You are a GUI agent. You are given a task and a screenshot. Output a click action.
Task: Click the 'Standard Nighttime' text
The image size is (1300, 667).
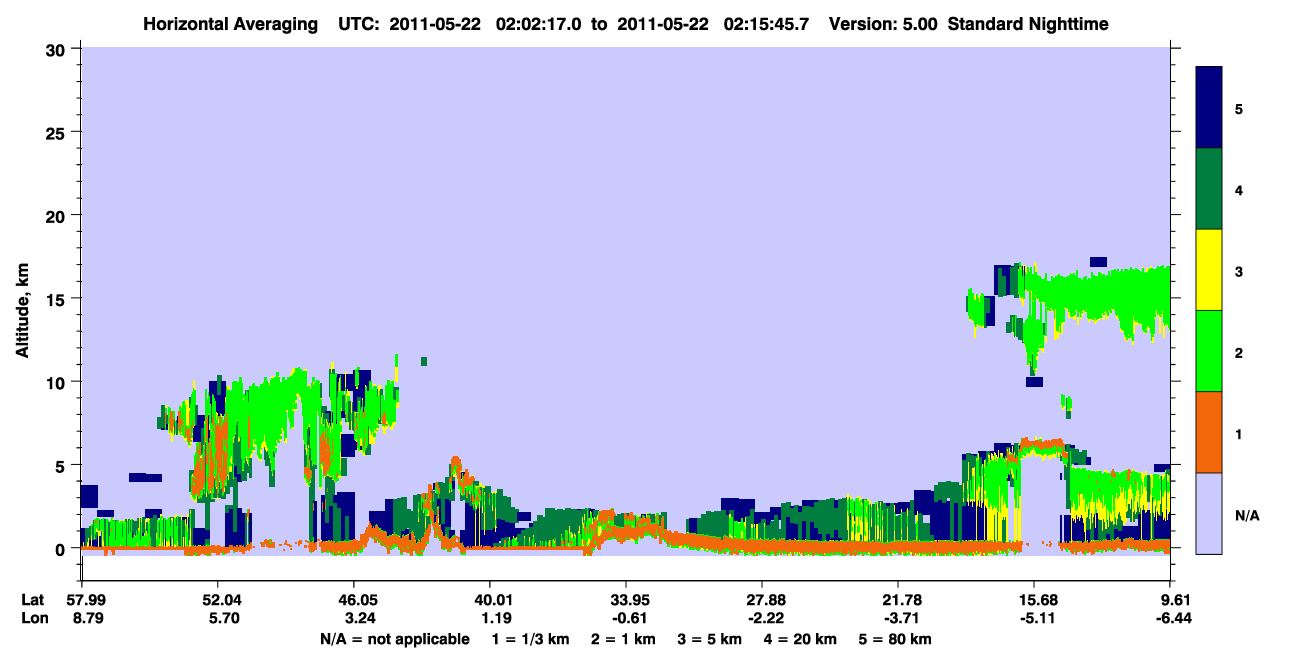click(1029, 24)
